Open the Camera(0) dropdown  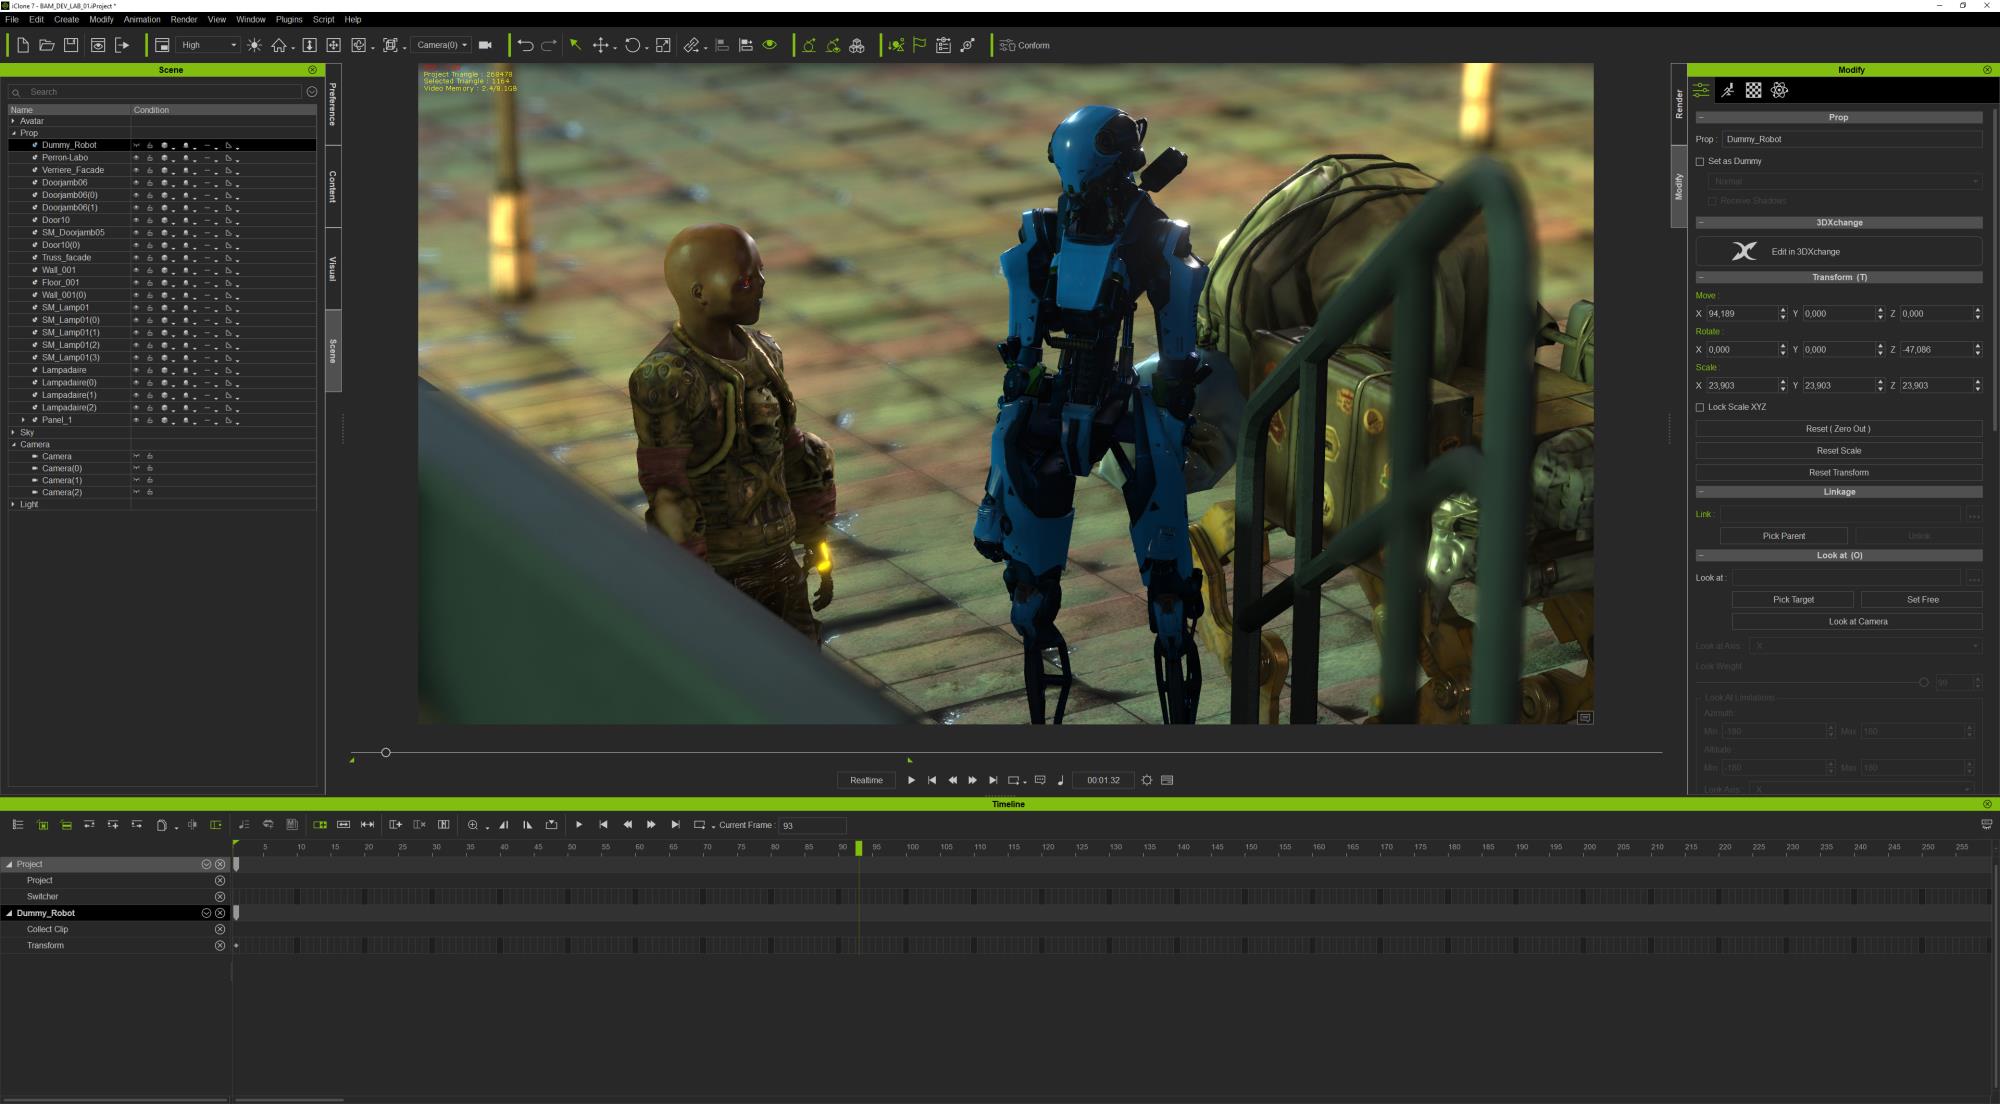442,45
